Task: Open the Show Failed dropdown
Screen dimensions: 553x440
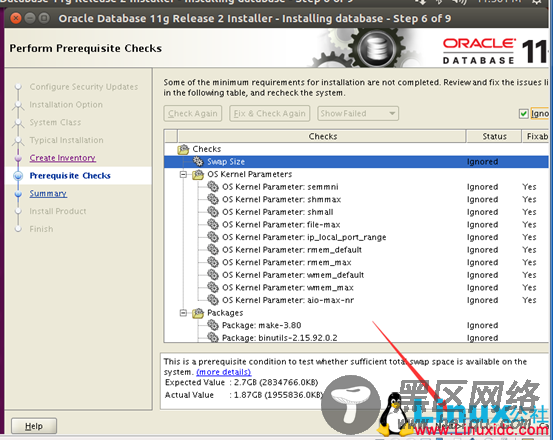Action: 358,114
